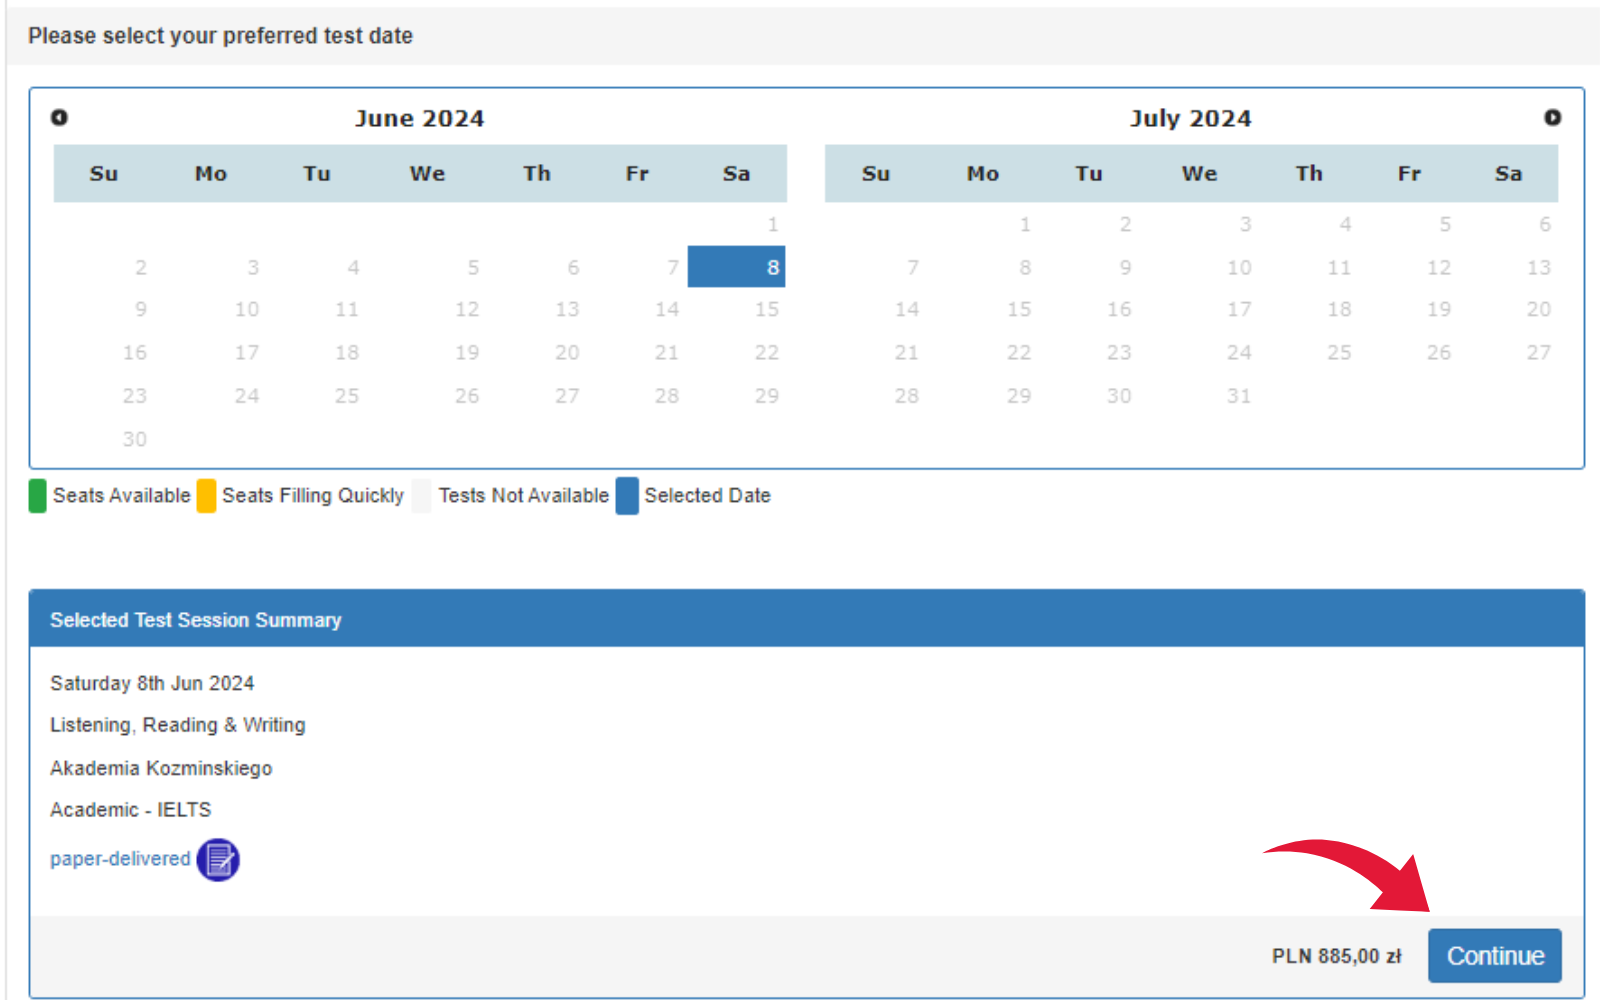Click July 27 in the calendar
The width and height of the screenshot is (1600, 1000).
(x=1538, y=353)
